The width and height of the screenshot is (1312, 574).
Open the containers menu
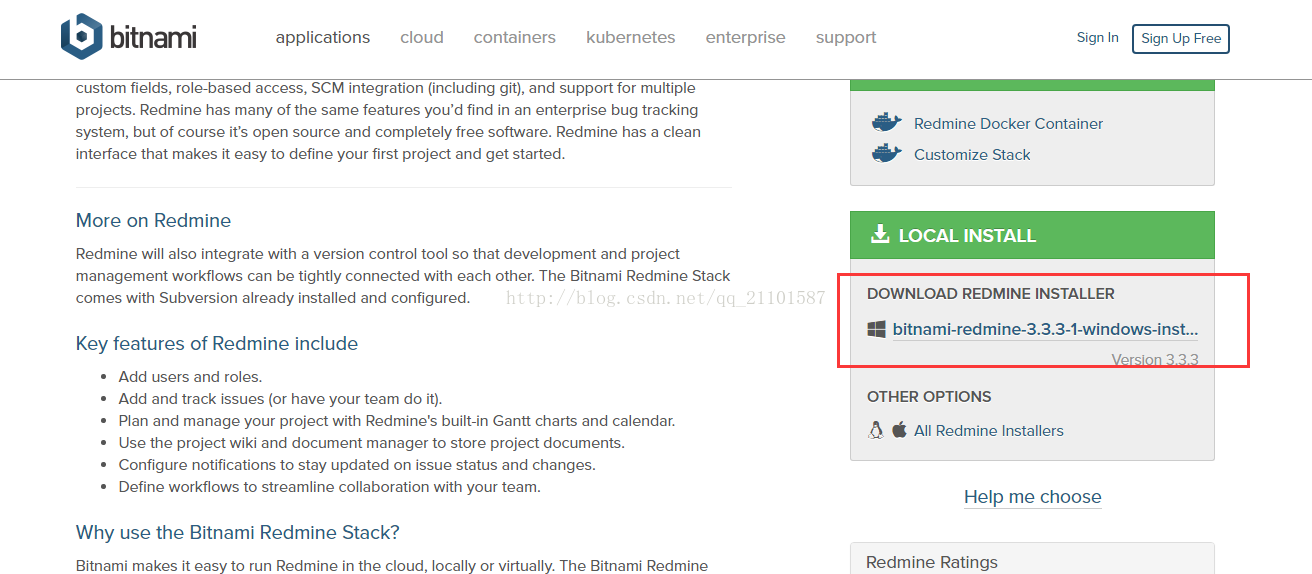coord(515,37)
